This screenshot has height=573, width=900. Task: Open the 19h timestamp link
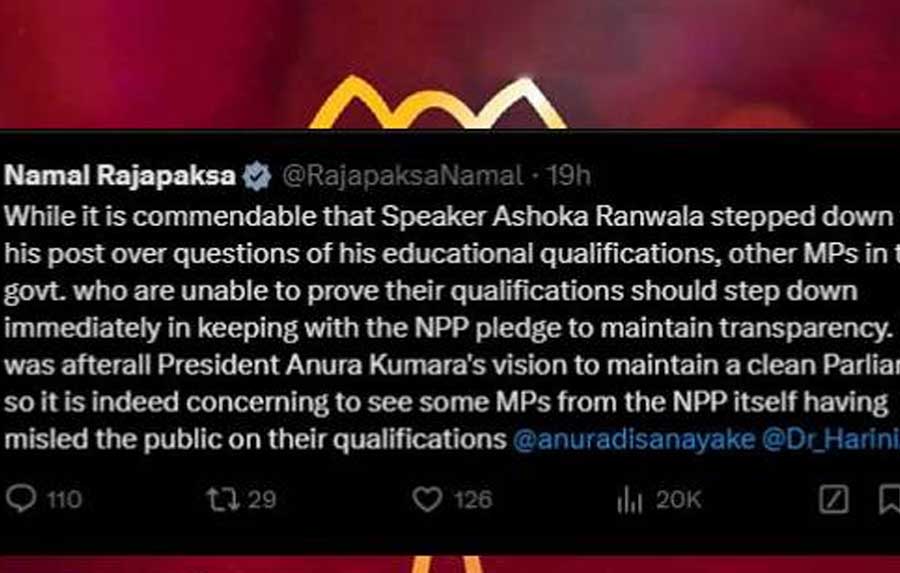tap(568, 176)
